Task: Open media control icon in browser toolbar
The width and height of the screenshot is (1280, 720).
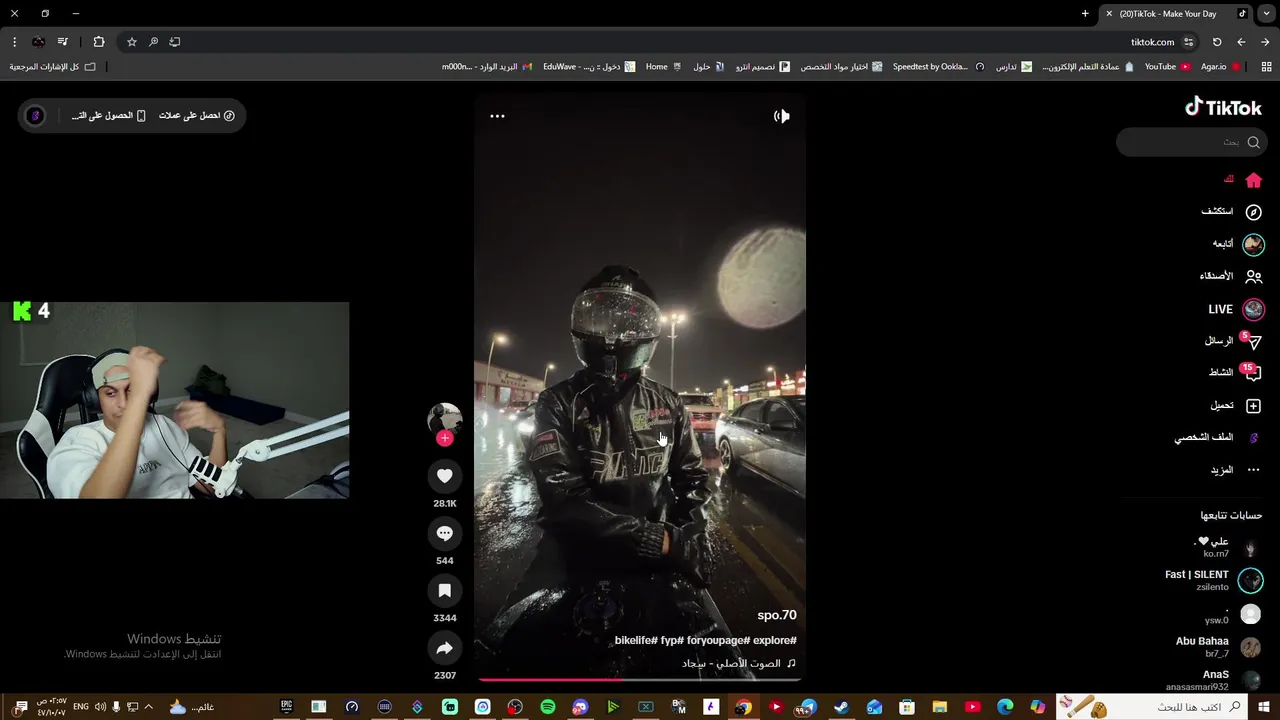Action: point(63,42)
